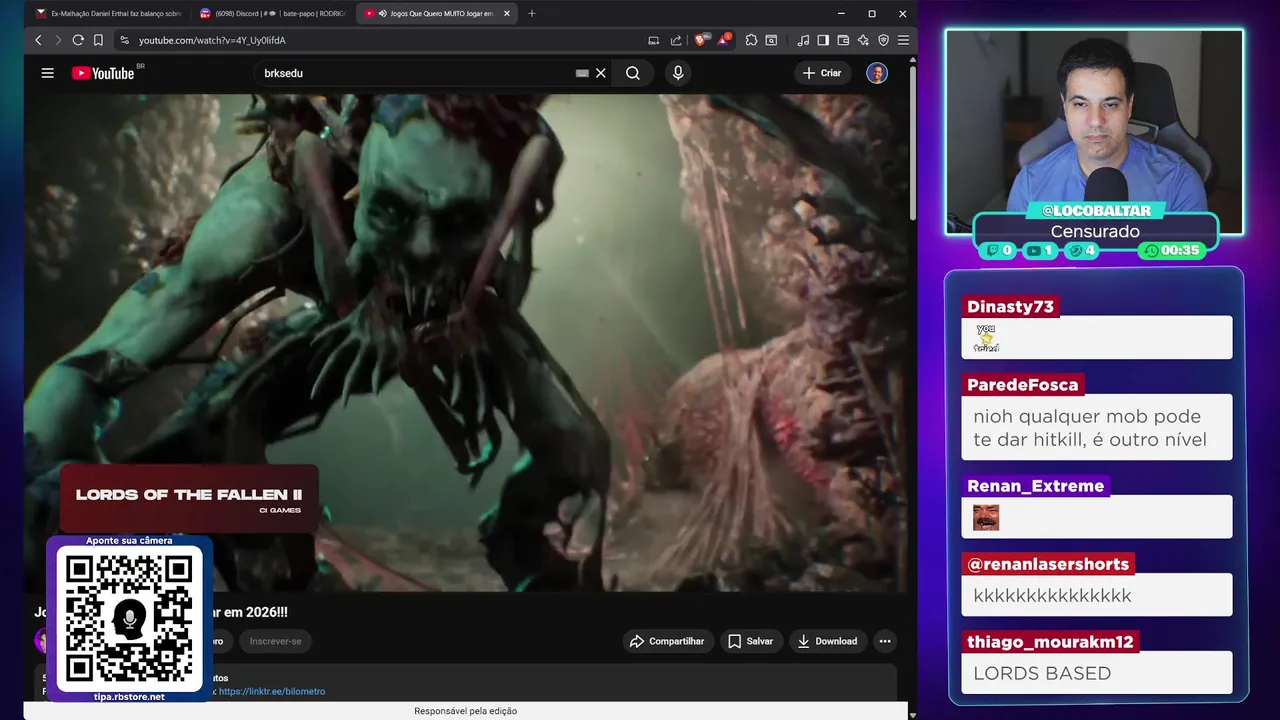Toggle the browser sidebar panel icon
Viewport: 1280px width, 720px height.
(x=823, y=40)
